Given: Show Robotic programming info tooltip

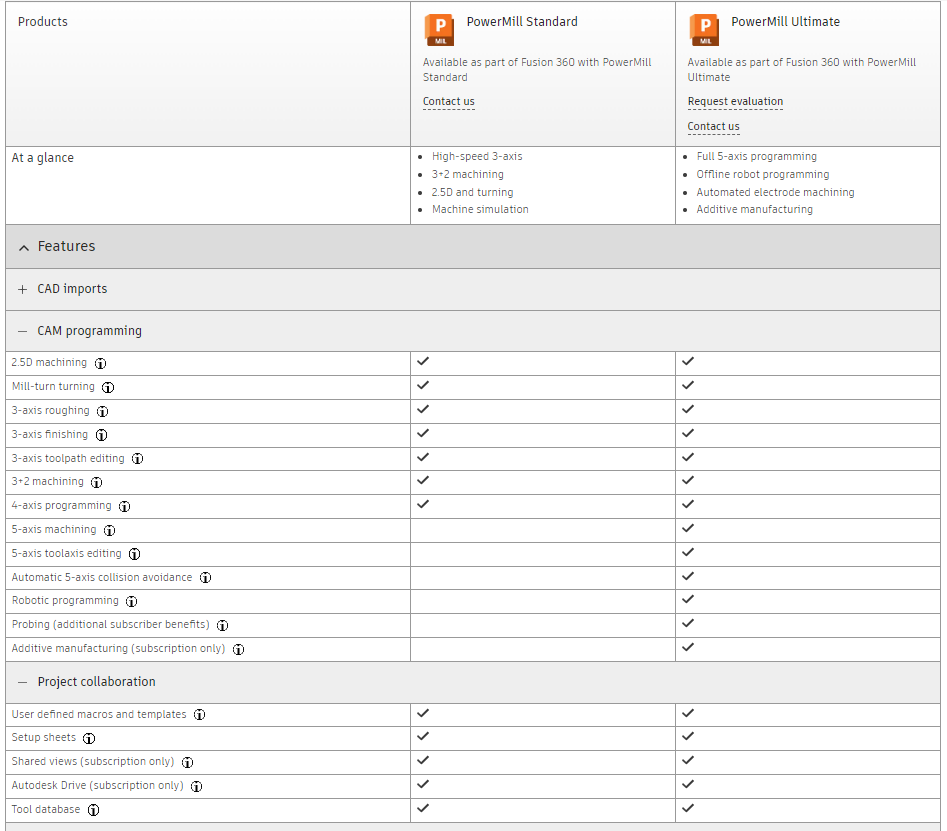Looking at the screenshot, I should [132, 601].
